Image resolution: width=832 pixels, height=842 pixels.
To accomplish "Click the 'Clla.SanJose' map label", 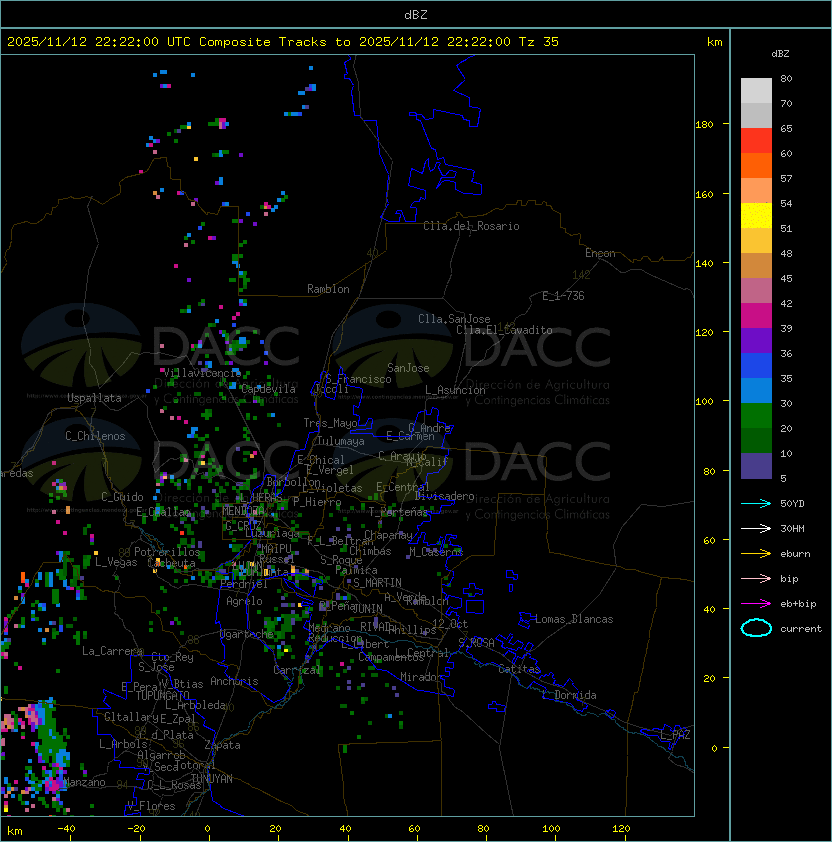I will 454,319.
